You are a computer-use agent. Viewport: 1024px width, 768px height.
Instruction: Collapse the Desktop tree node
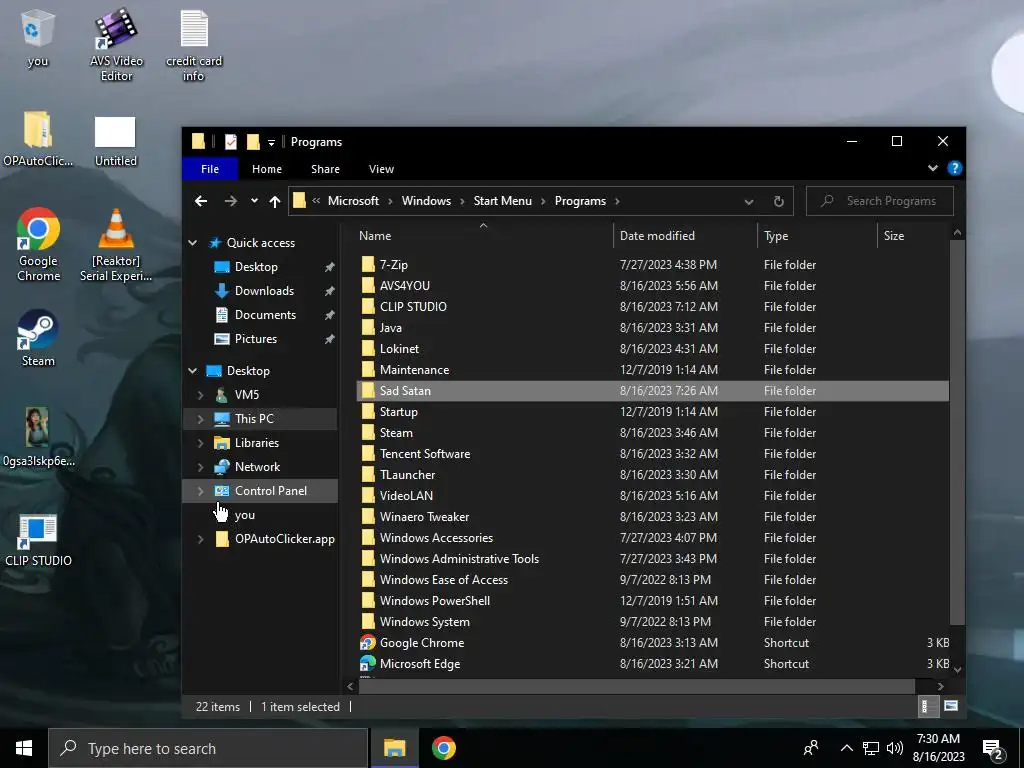coord(193,371)
